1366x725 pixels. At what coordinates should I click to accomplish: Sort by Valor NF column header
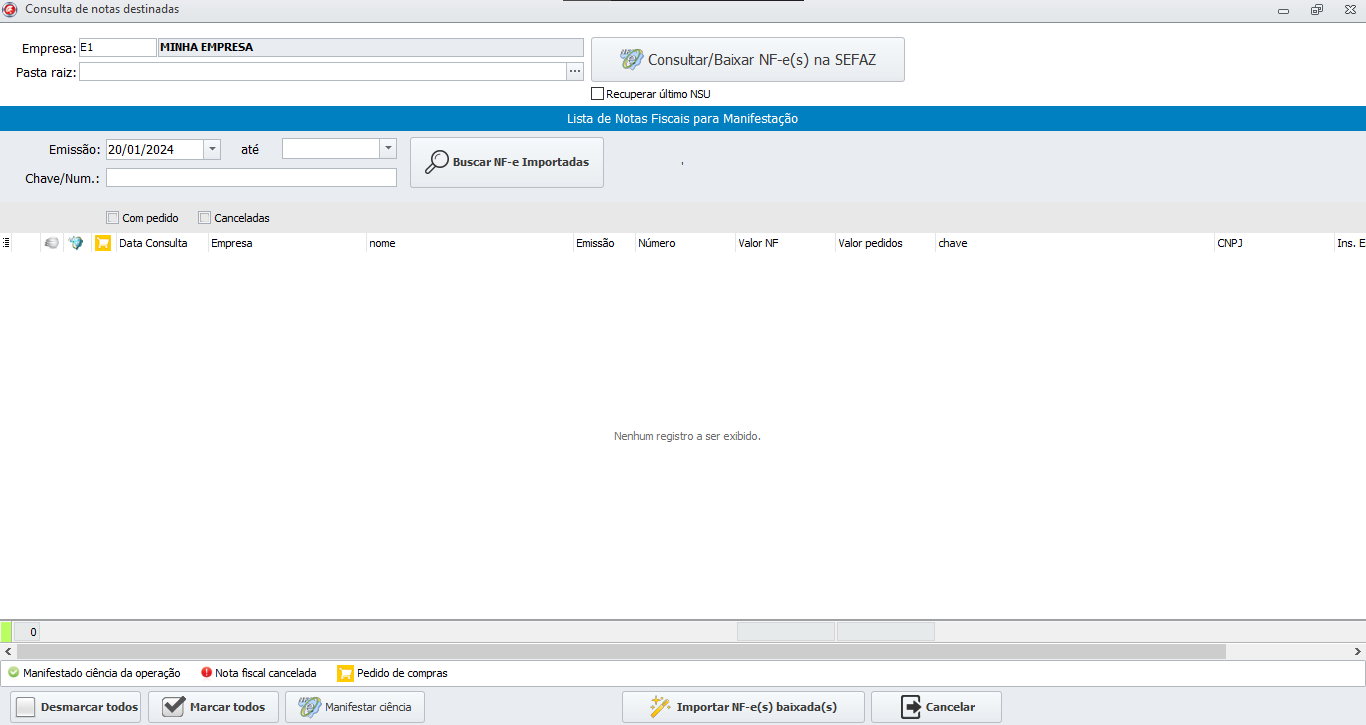click(x=758, y=243)
